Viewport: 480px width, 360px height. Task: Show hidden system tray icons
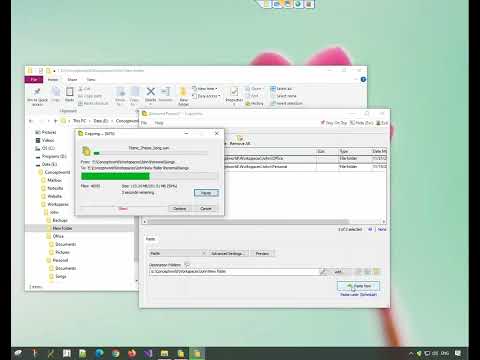tap(411, 353)
